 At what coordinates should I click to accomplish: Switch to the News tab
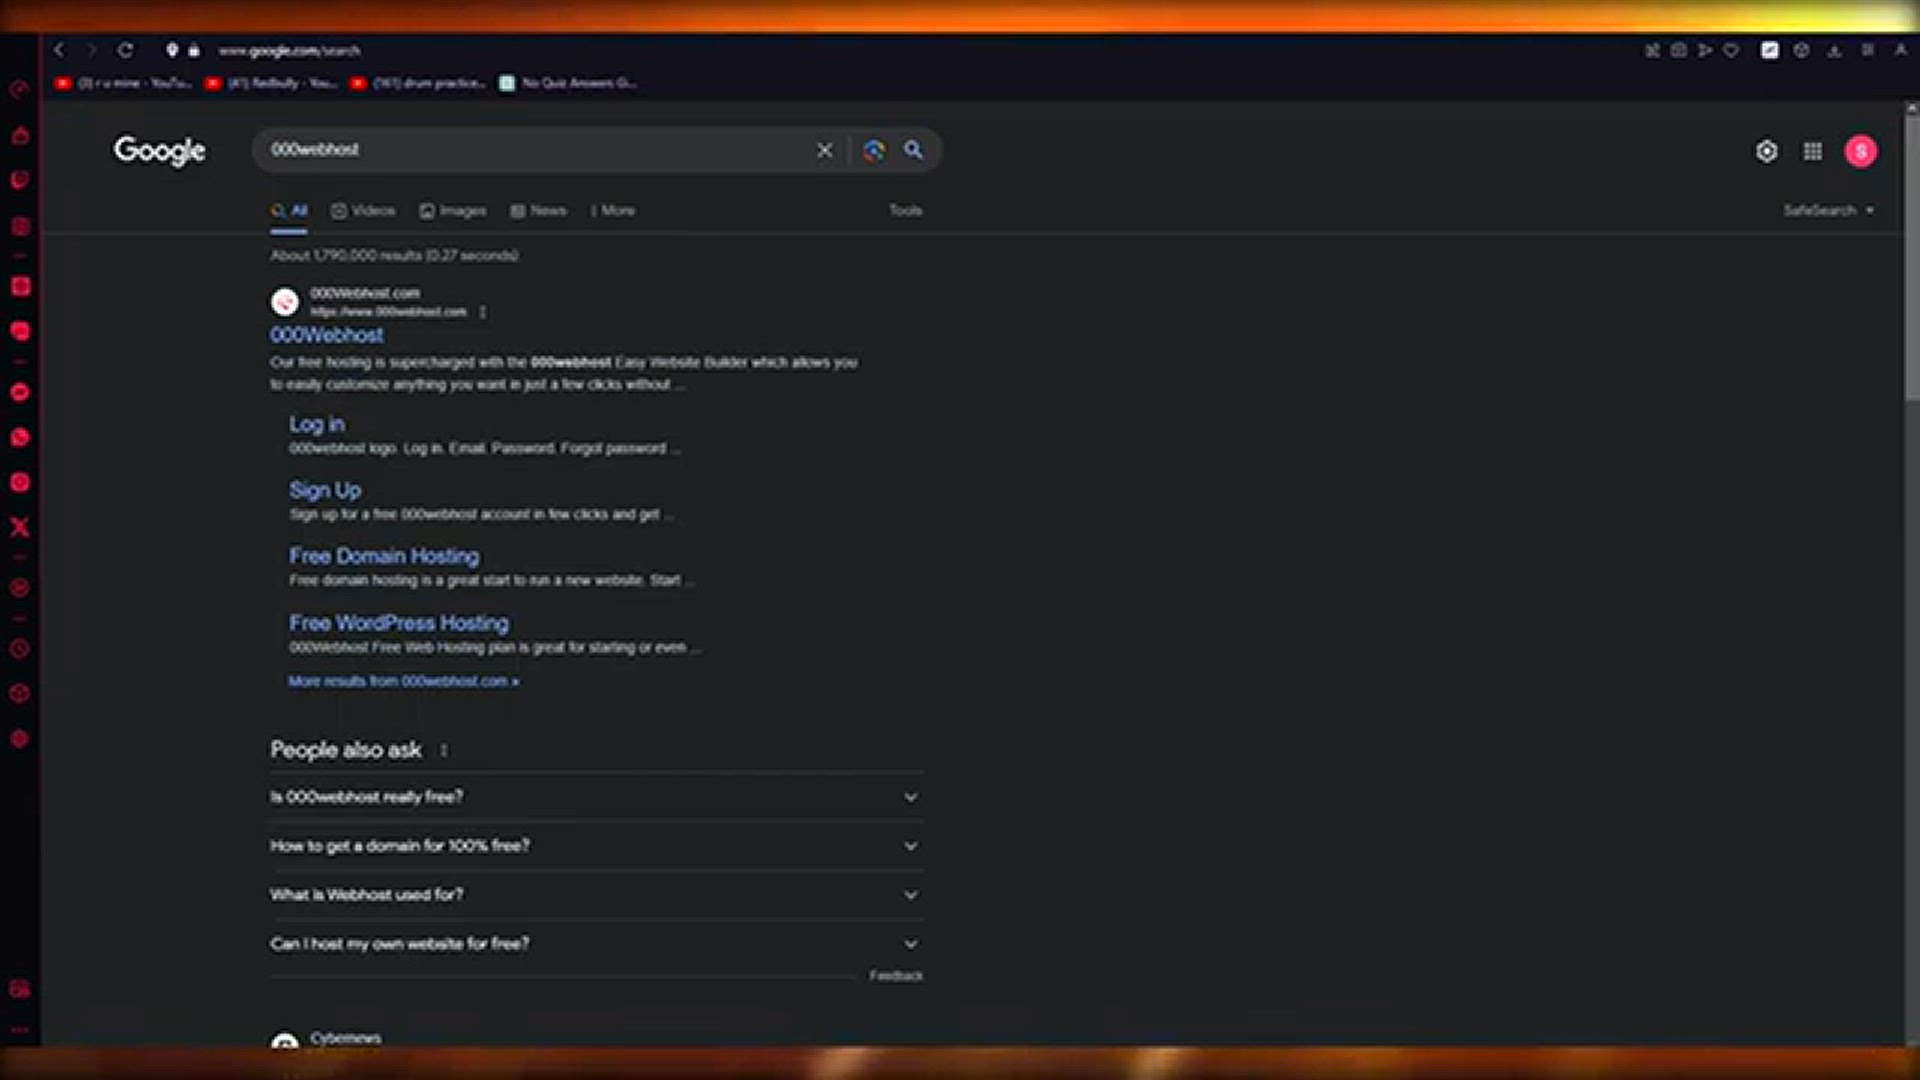click(539, 210)
